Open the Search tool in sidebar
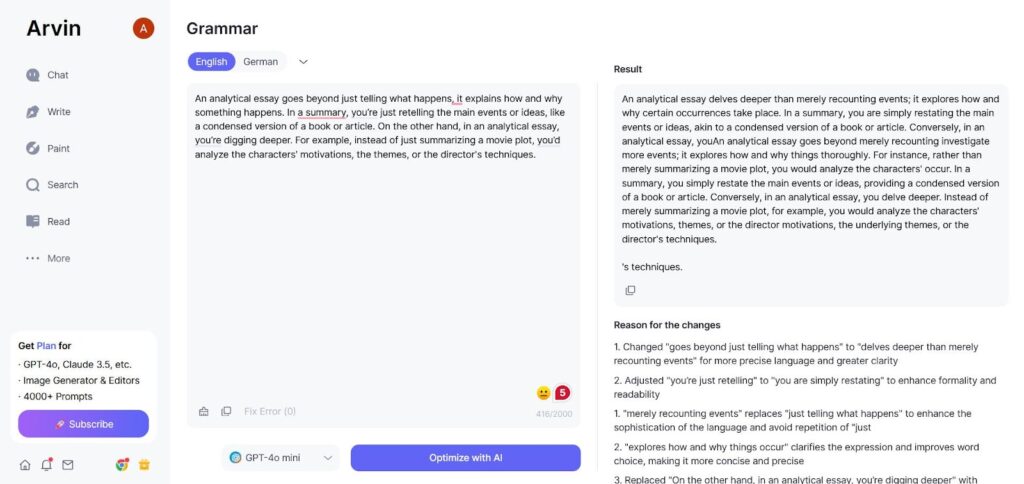The width and height of the screenshot is (1024, 484). 52,185
